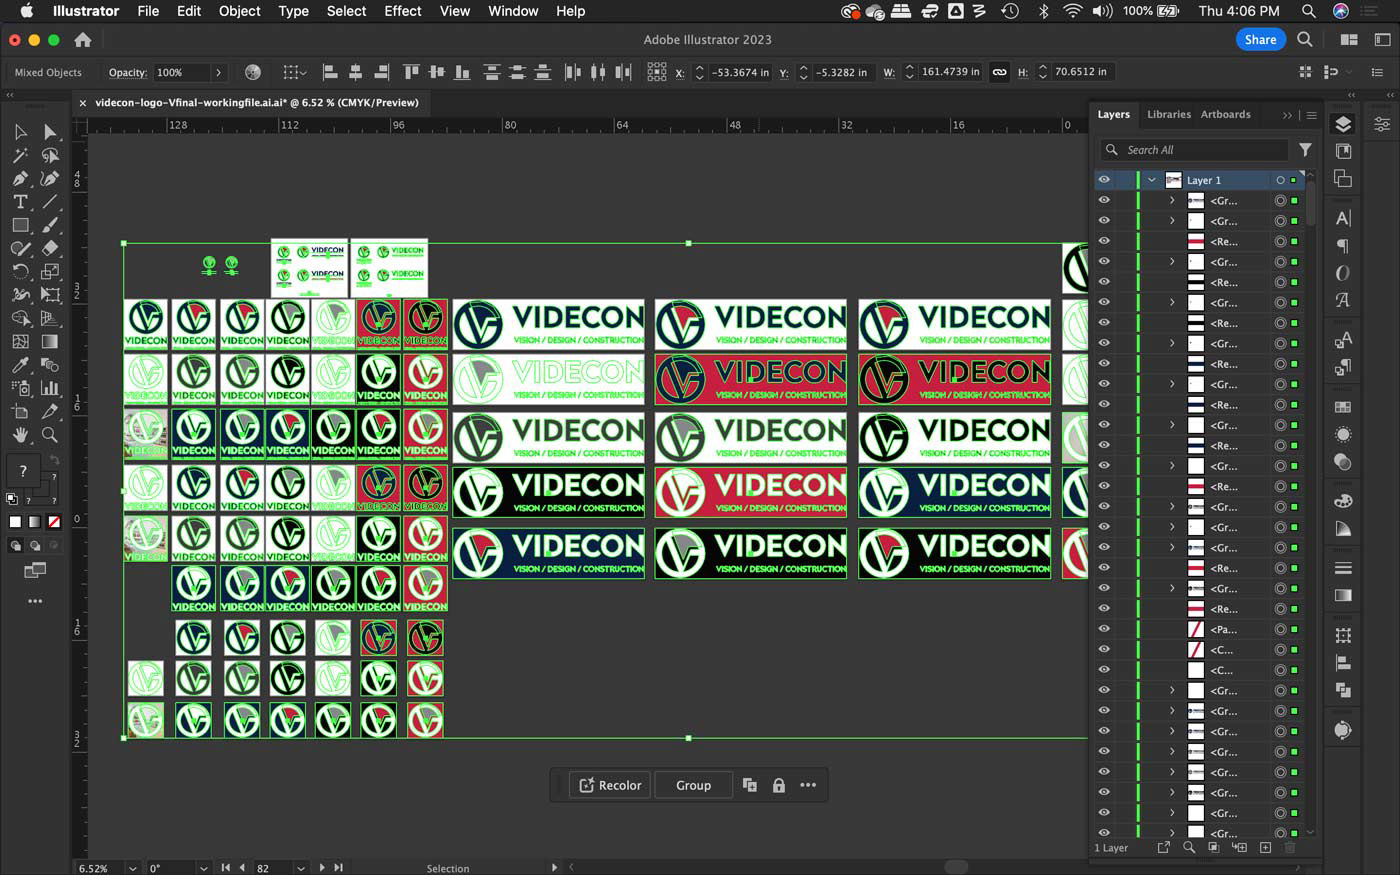This screenshot has height=875, width=1400.
Task: Select the Rectangle tool
Action: [20, 225]
